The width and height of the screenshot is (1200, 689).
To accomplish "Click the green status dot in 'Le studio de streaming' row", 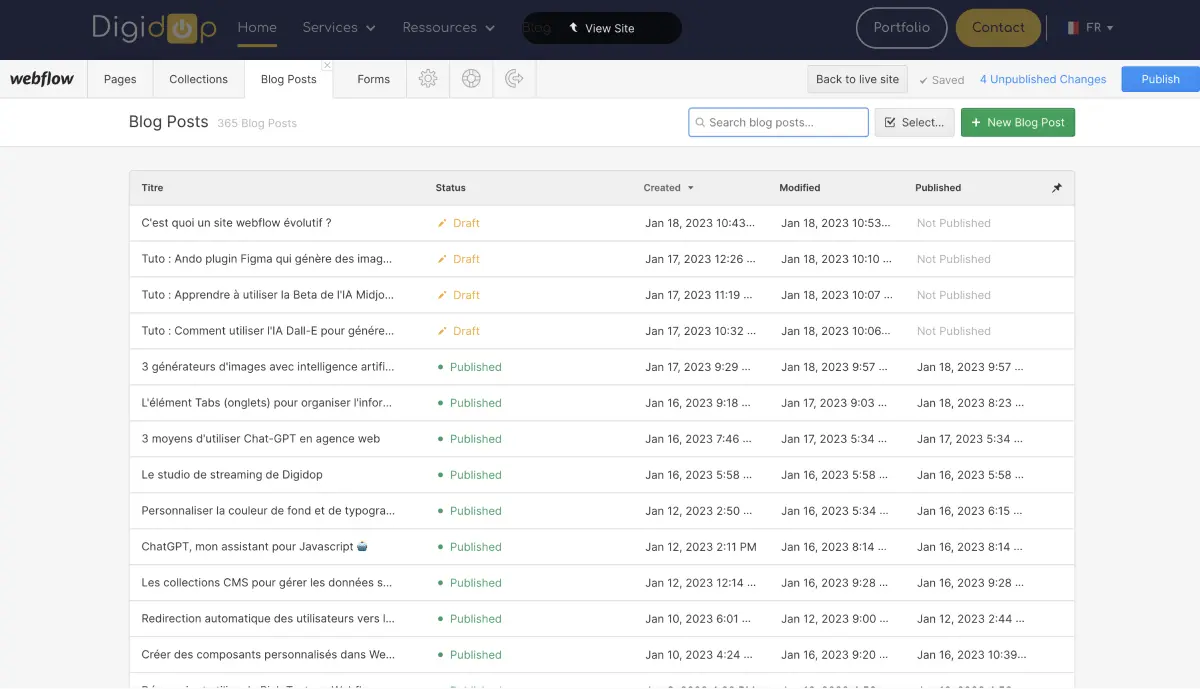I will [x=440, y=475].
